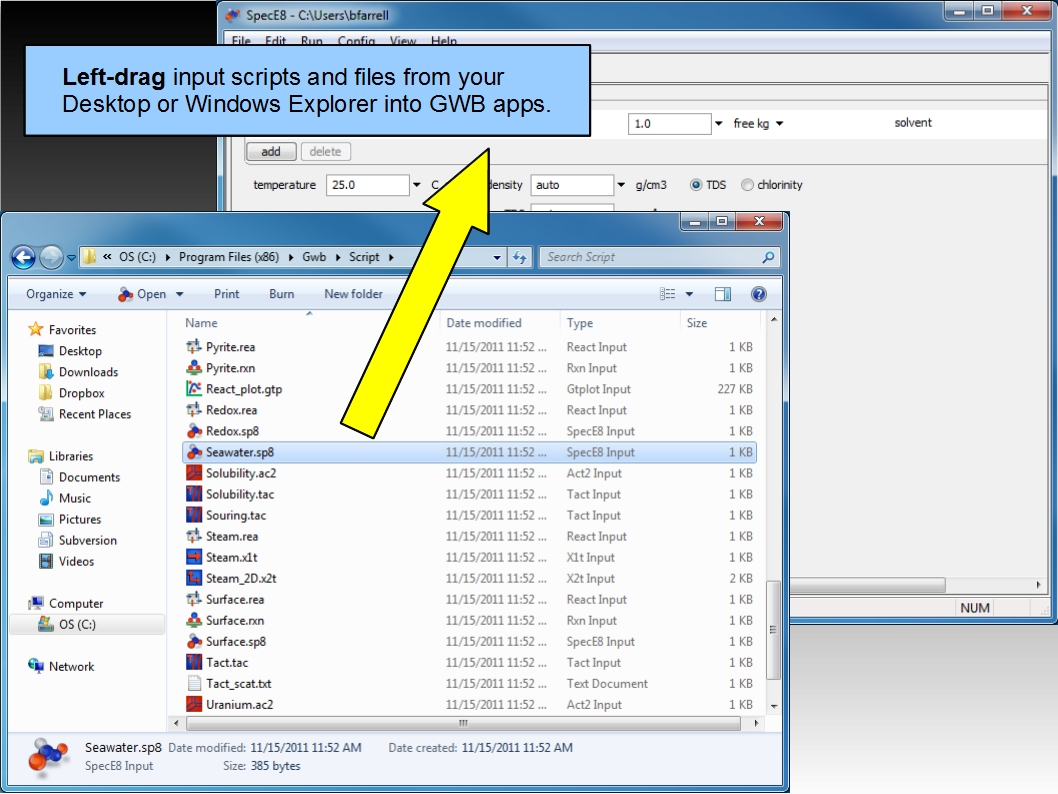1058x794 pixels.
Task: Open recent pages dropdown beside forward arrow
Action: pos(72,258)
